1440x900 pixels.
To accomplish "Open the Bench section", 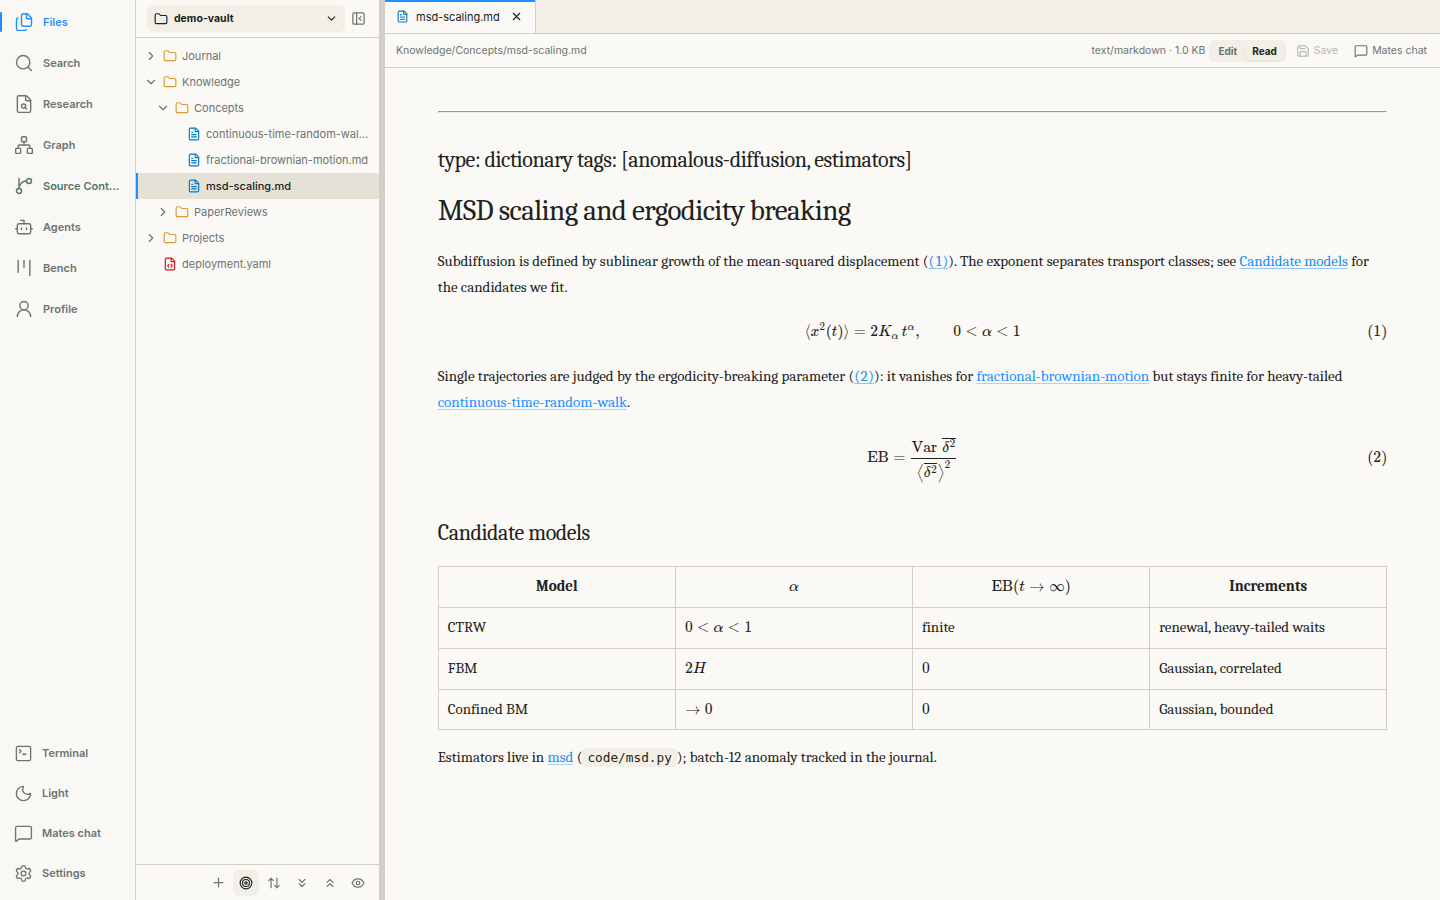I will 67,268.
